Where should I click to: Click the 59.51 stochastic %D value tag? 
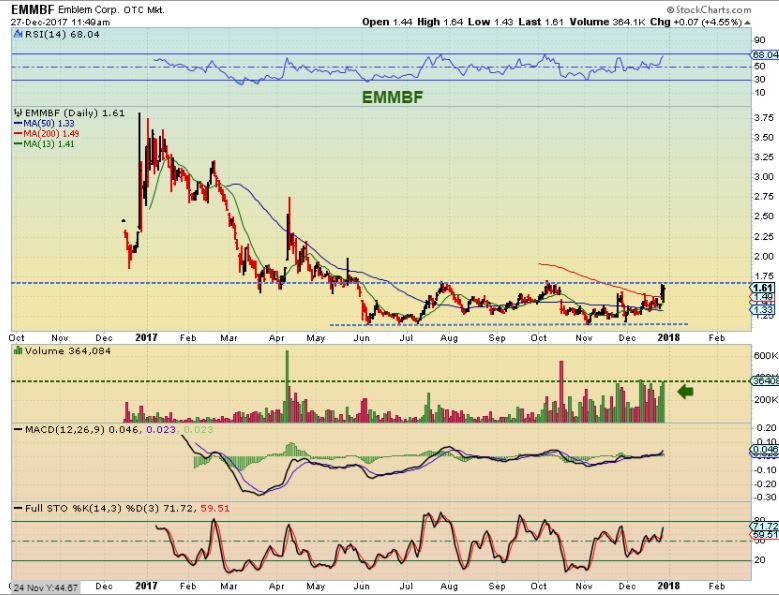point(765,534)
